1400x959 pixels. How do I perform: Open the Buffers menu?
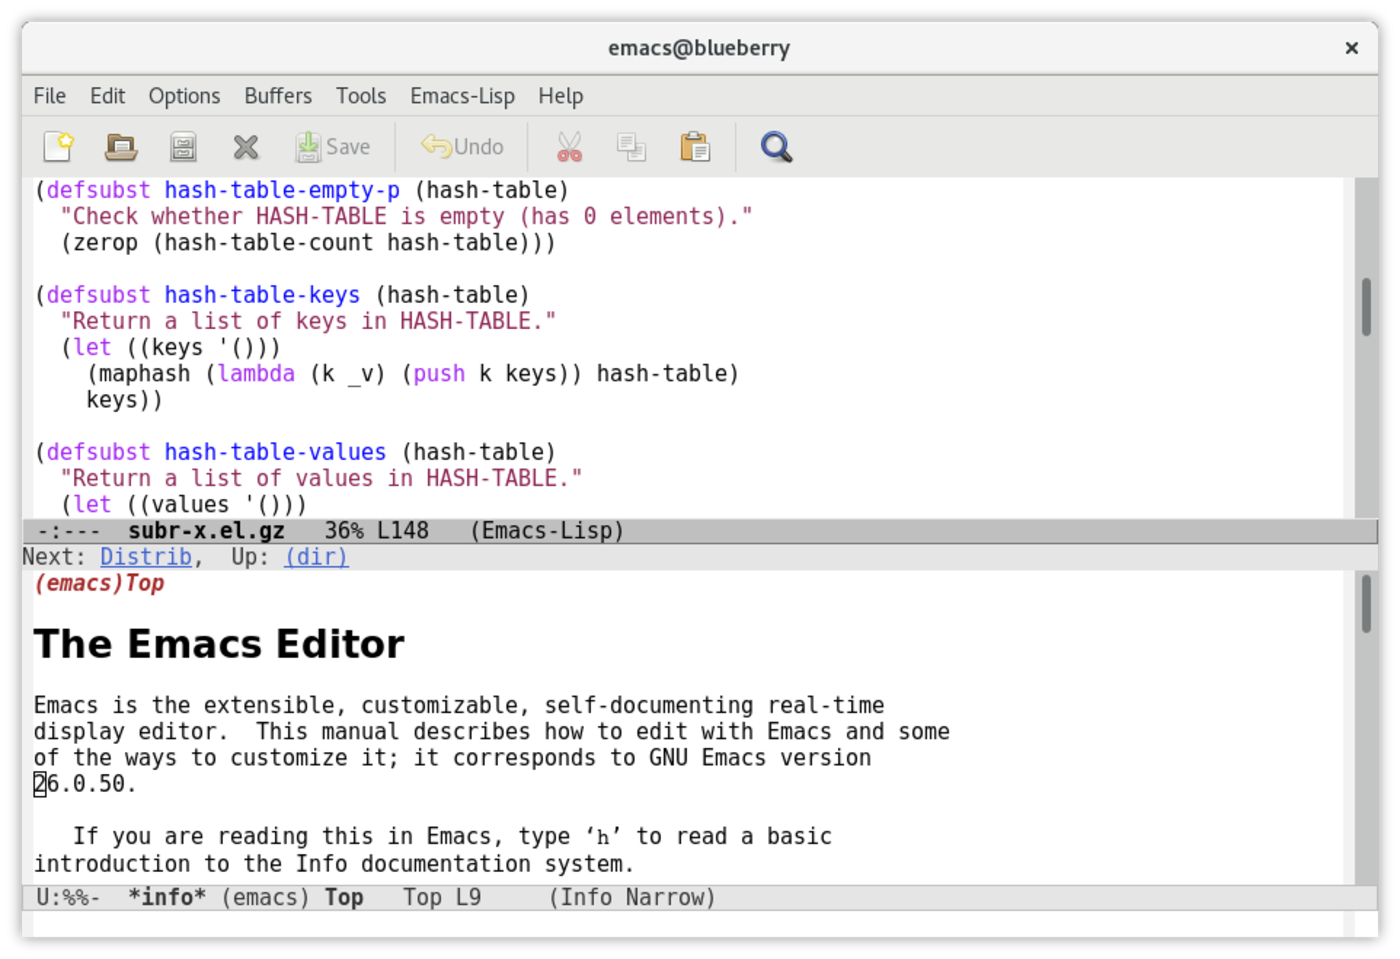click(x=277, y=95)
